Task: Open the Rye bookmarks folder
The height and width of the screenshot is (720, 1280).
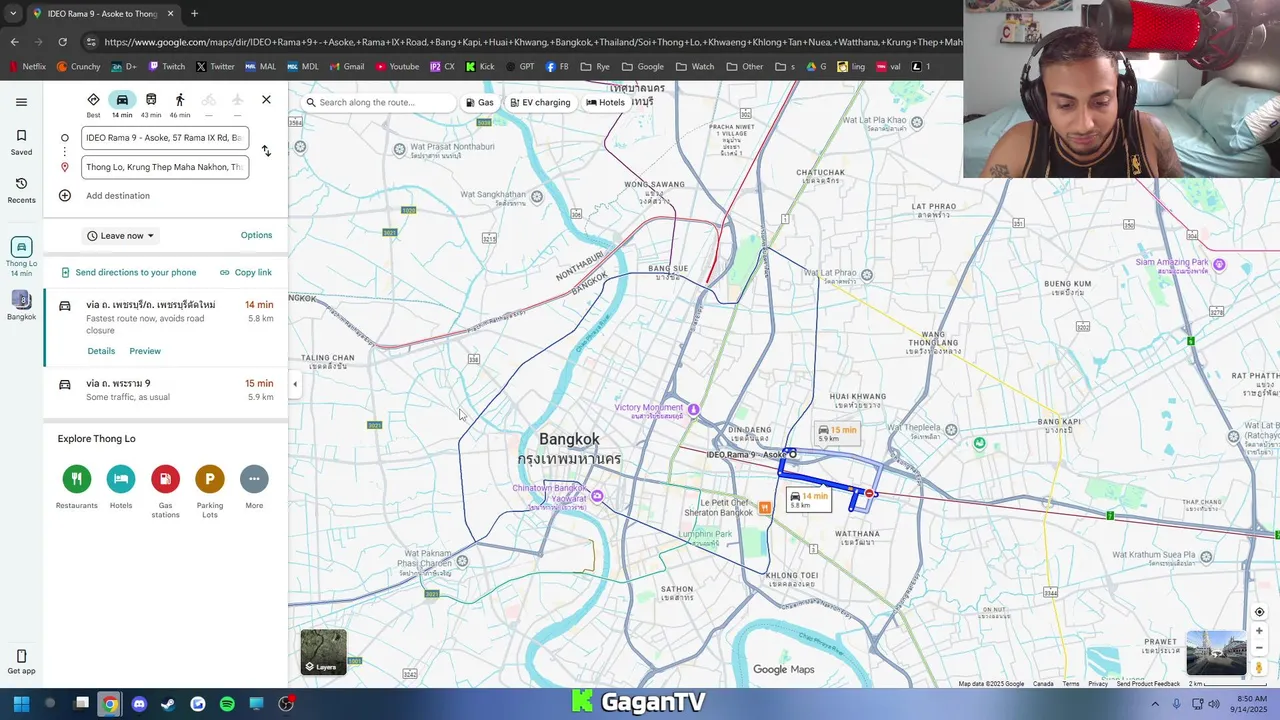Action: [x=595, y=67]
